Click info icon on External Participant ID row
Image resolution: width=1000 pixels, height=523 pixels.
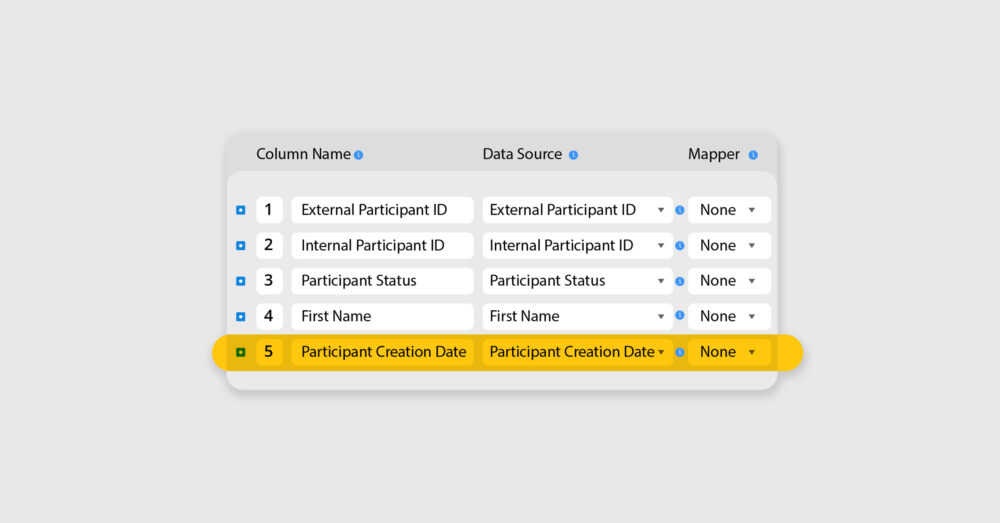tap(680, 210)
